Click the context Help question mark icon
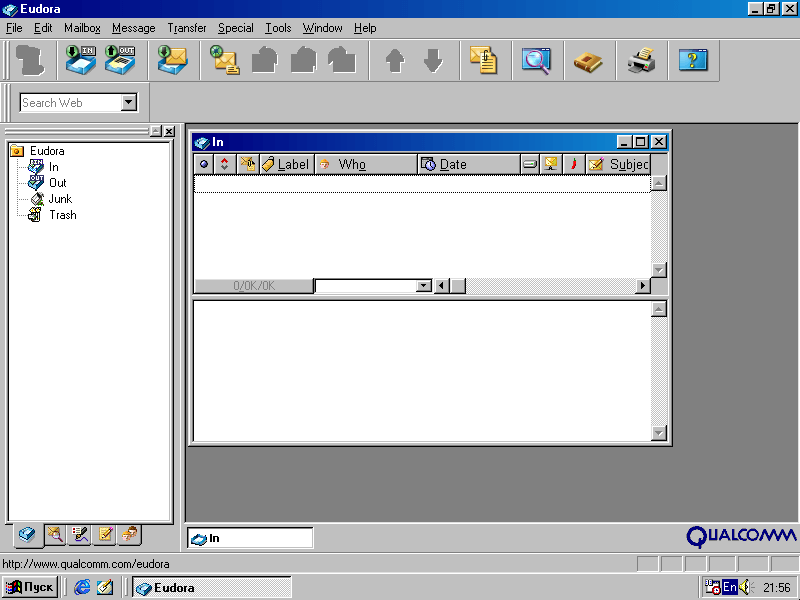Screen dimensions: 800x600 [693, 60]
